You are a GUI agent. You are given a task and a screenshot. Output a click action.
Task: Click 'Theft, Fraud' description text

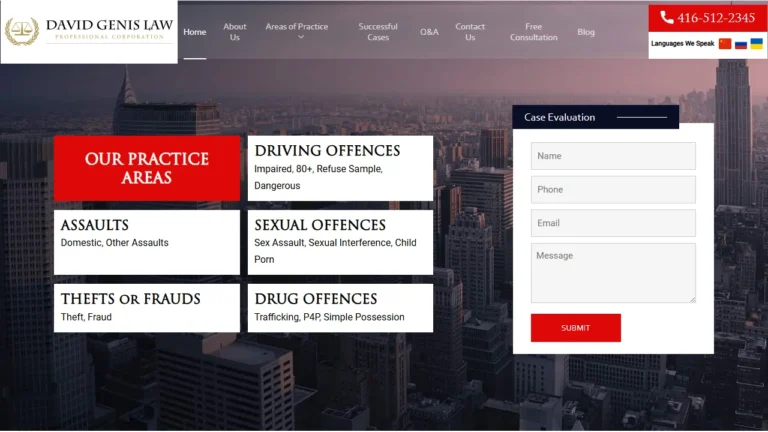[86, 317]
